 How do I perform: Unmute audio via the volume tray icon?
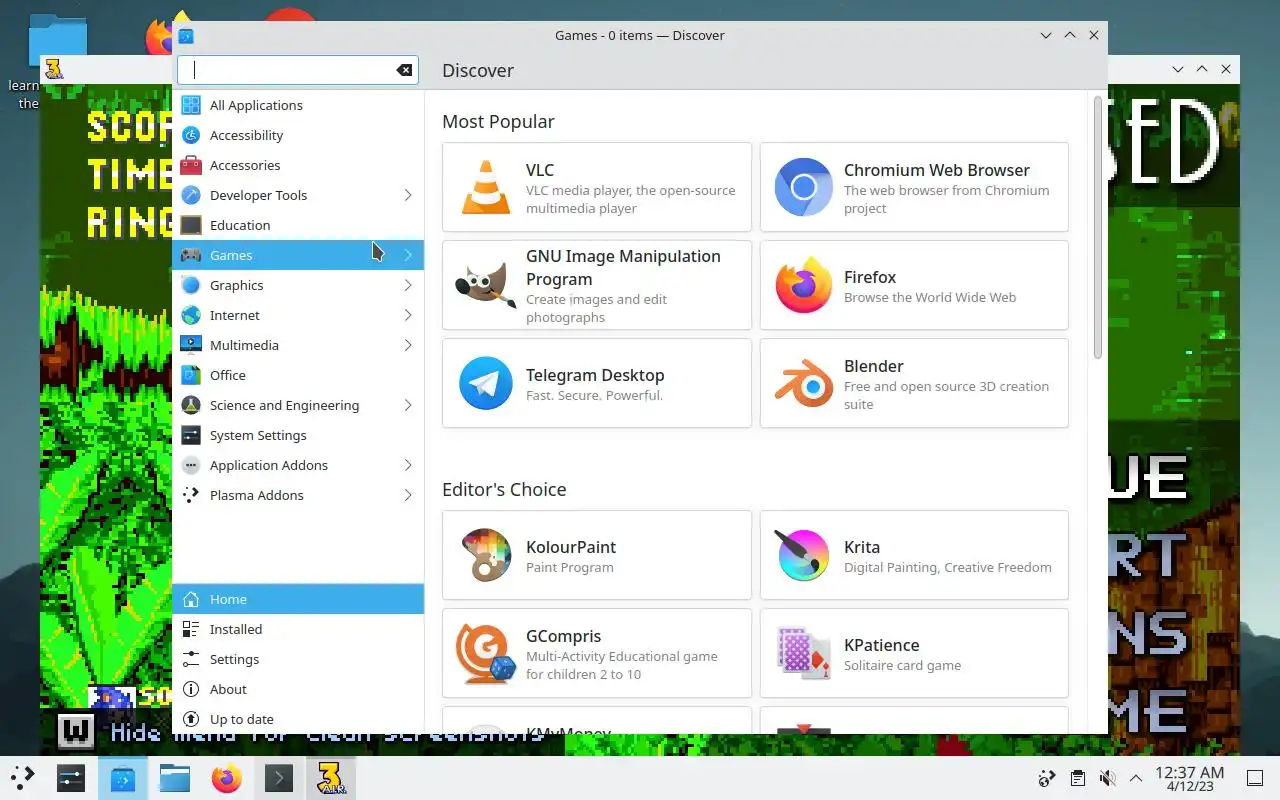pyautogui.click(x=1107, y=778)
